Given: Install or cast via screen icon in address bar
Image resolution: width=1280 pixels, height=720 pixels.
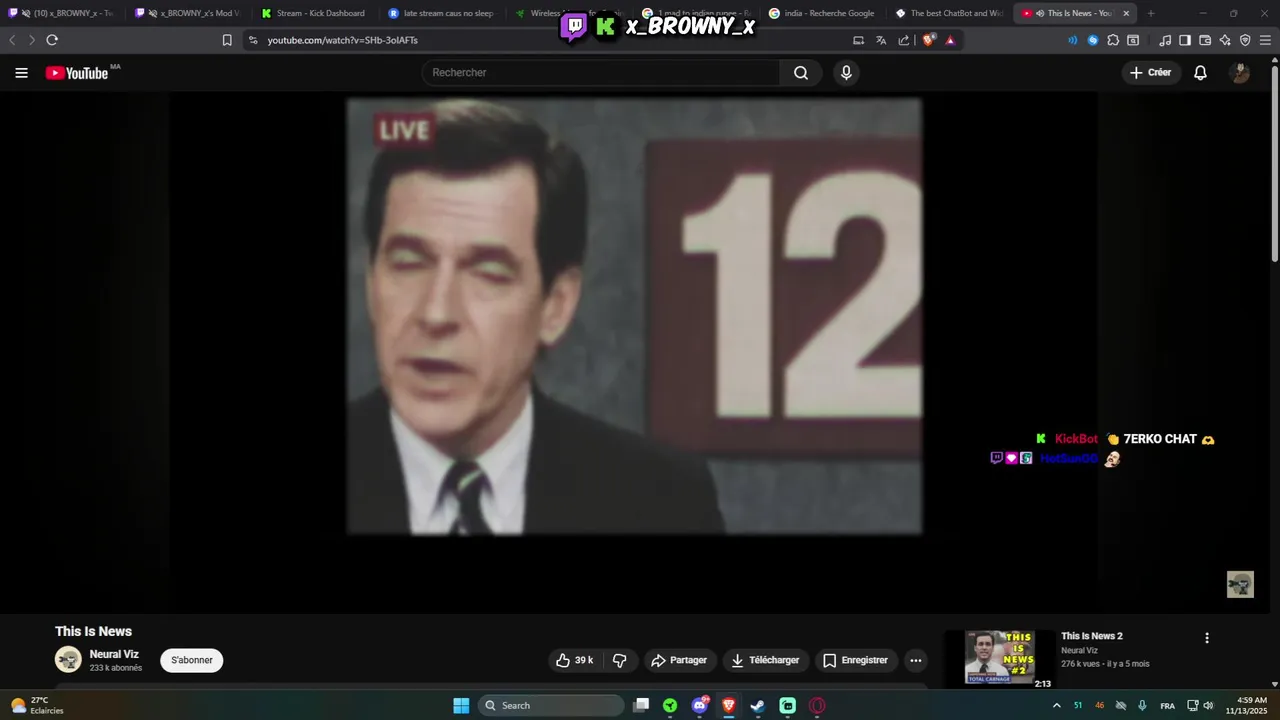Looking at the screenshot, I should coord(858,40).
